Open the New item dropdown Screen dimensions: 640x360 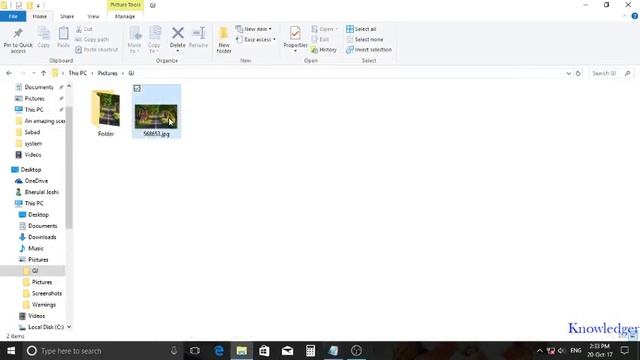point(253,29)
